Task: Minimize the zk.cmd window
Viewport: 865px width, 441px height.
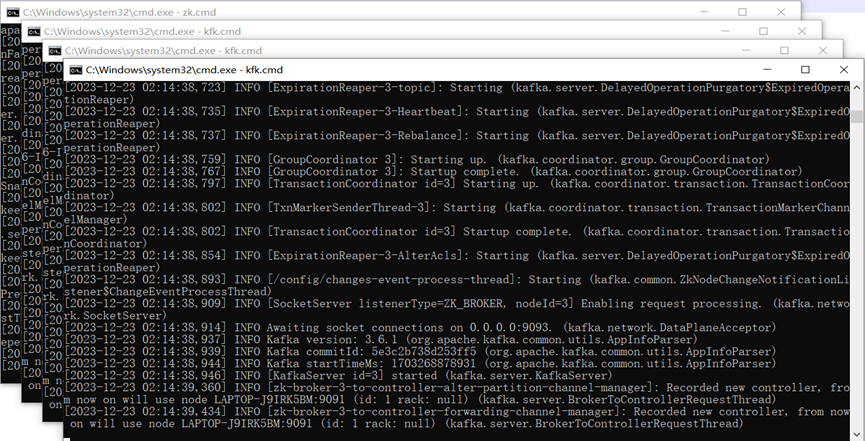Action: 704,12
